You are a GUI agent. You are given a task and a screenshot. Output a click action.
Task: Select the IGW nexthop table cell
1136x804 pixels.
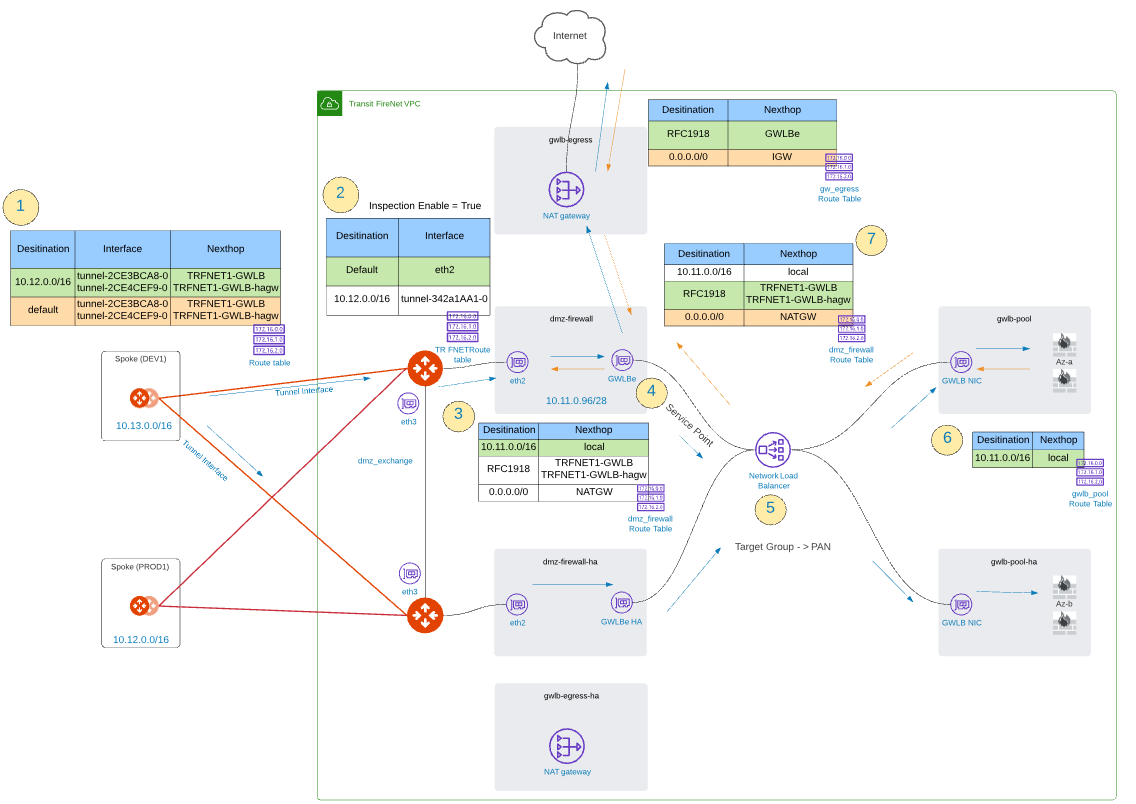click(782, 157)
